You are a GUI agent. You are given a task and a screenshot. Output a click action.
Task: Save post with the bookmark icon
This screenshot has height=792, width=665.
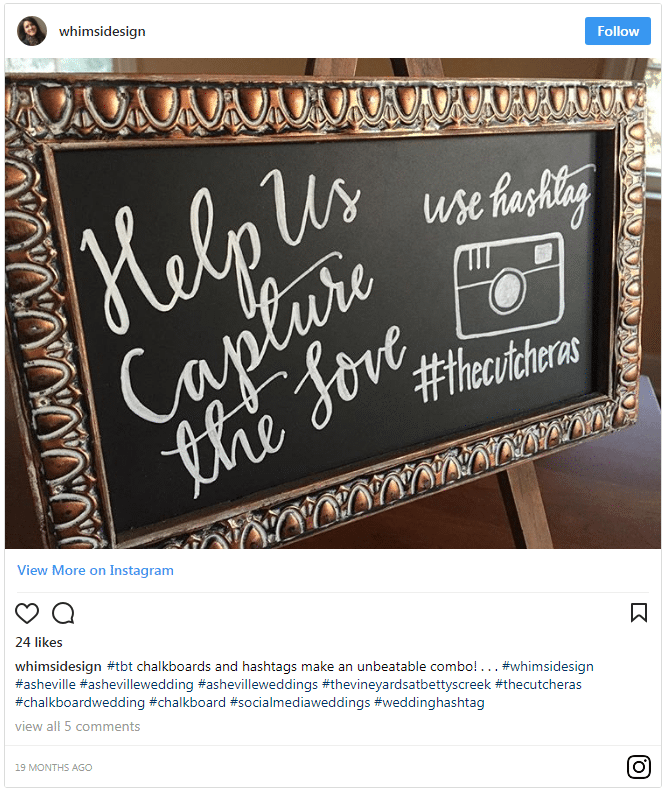(x=639, y=612)
